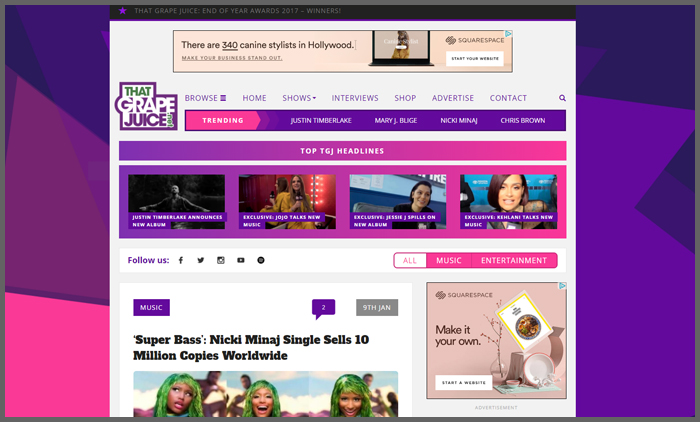700x422 pixels.
Task: Open the Super Bass Nicki Minaj article headline
Action: pyautogui.click(x=251, y=347)
